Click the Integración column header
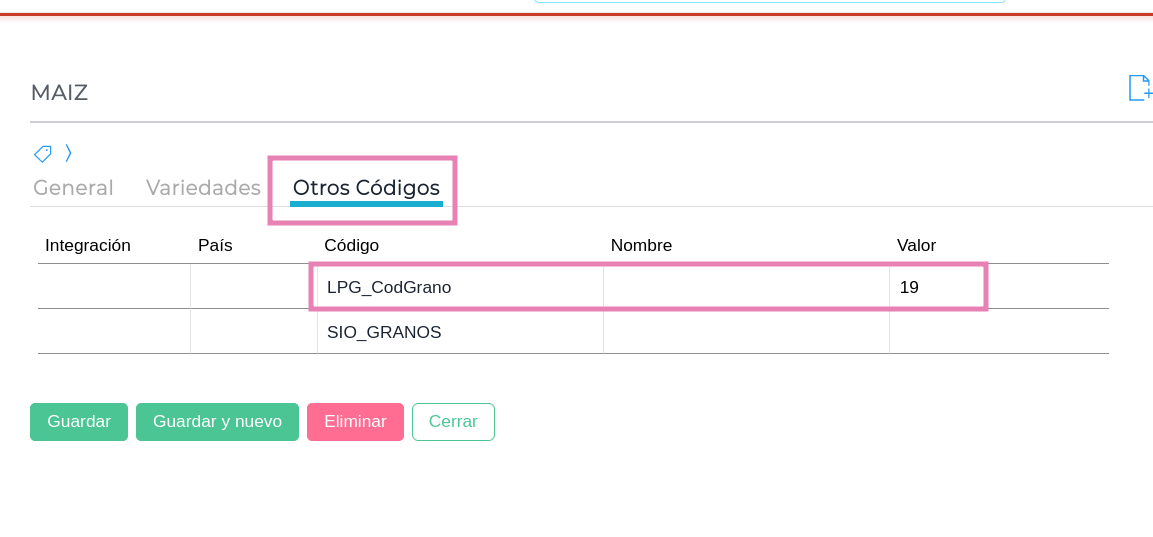 pos(88,245)
